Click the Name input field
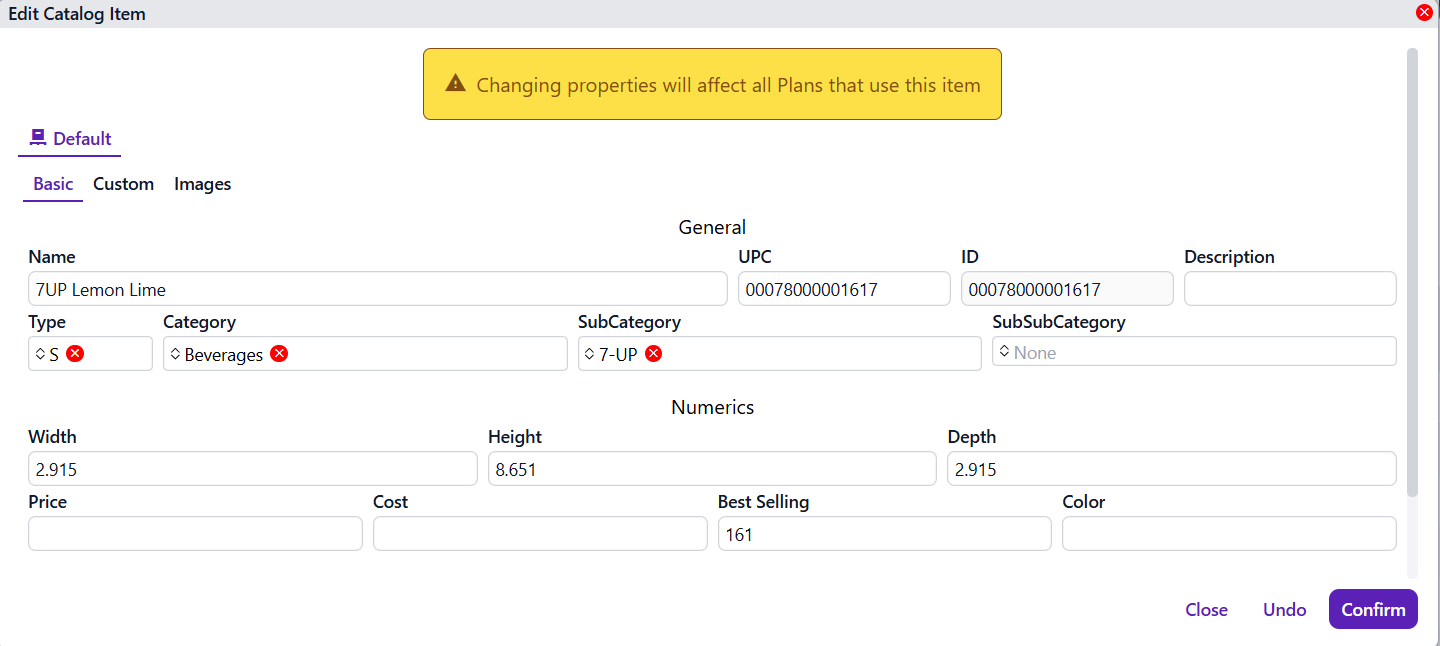Image resolution: width=1440 pixels, height=646 pixels. [377, 289]
